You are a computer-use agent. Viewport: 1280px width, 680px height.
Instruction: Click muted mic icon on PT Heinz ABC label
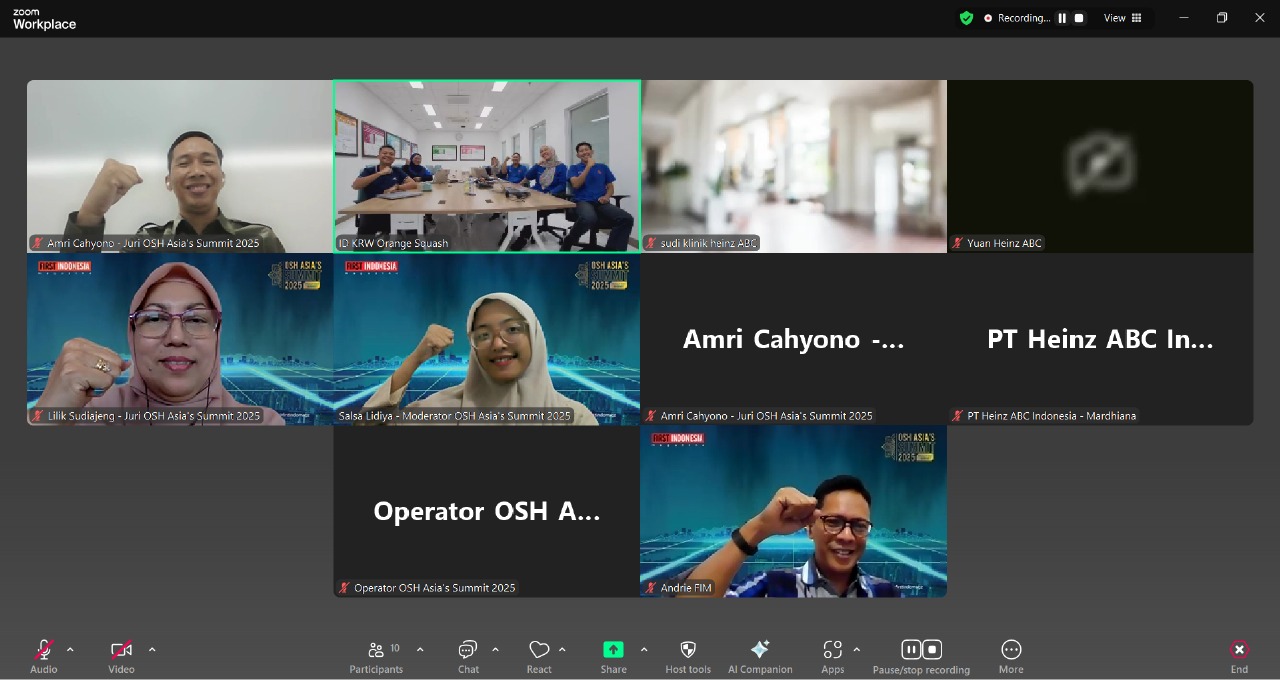click(957, 416)
